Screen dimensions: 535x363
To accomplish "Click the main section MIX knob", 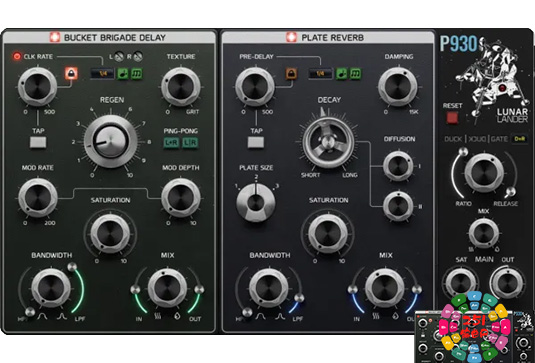I will pos(483,233).
